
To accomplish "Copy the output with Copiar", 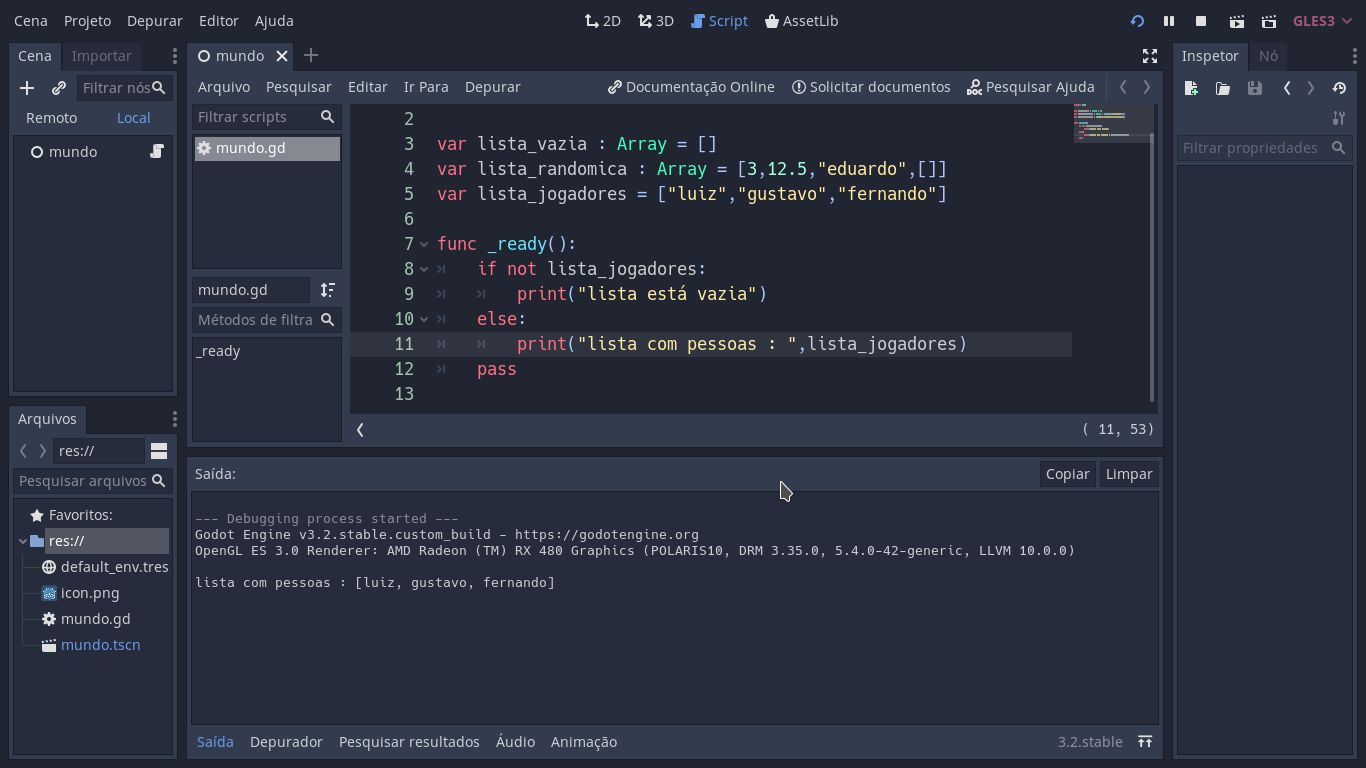I will [x=1067, y=474].
